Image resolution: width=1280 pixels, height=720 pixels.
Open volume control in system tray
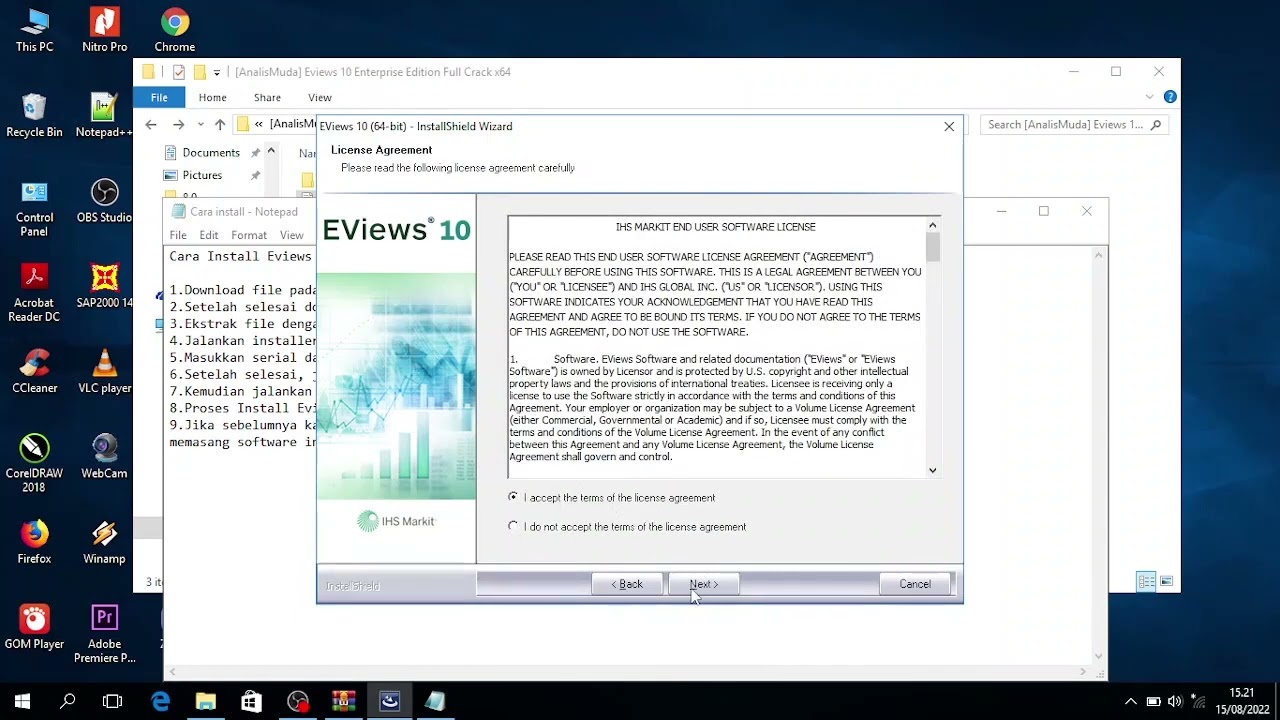[1175, 701]
